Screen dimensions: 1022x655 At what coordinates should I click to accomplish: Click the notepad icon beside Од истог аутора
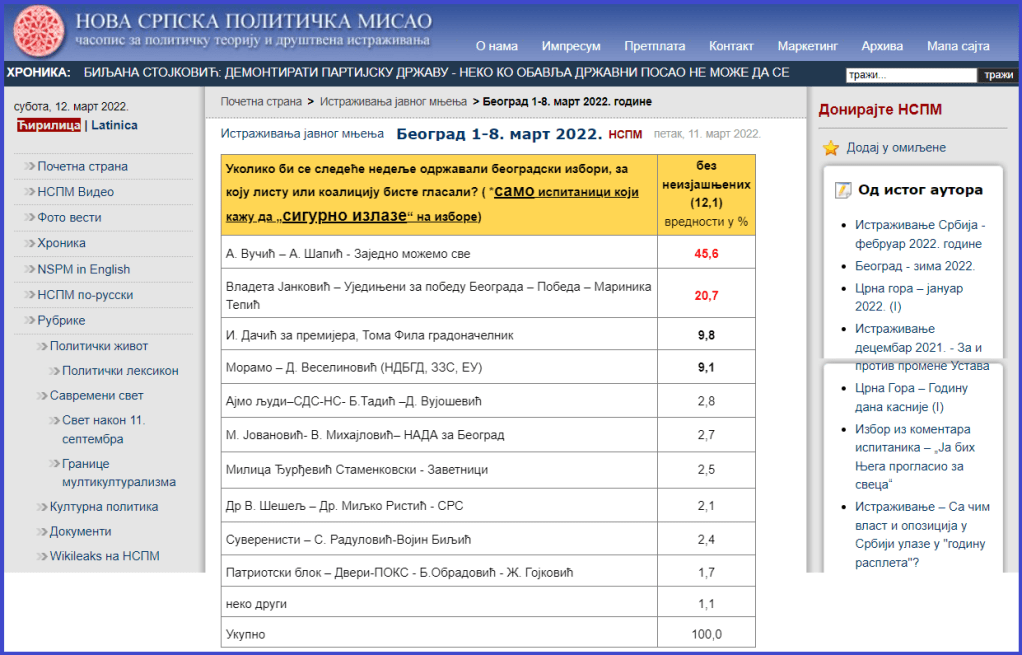843,190
